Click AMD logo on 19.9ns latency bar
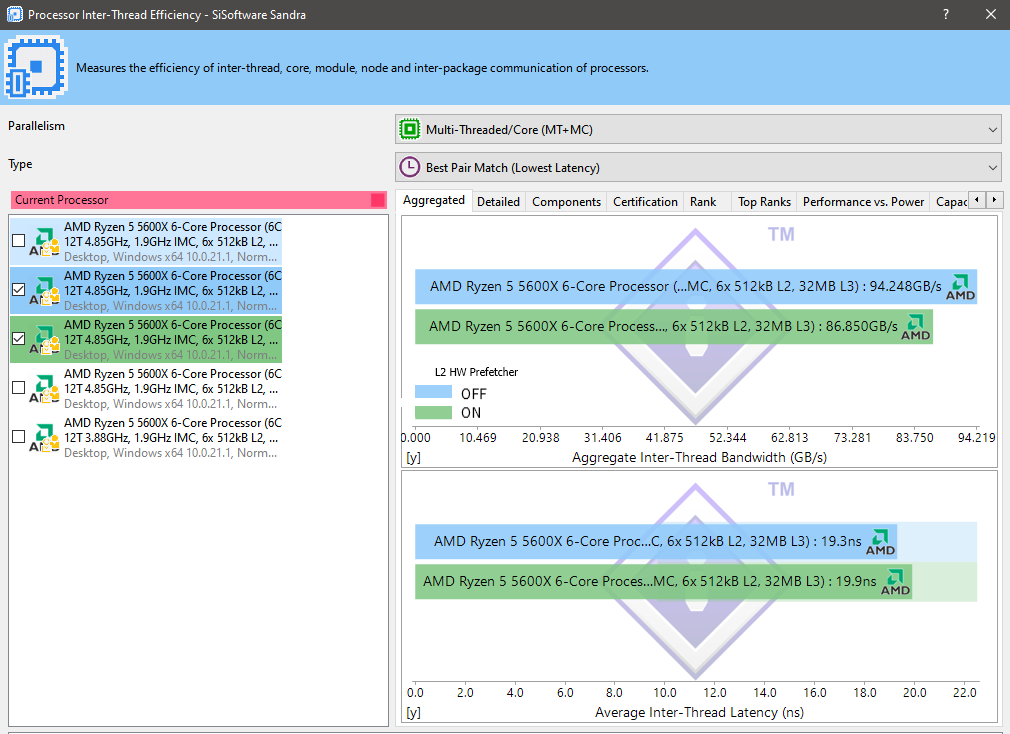 (x=895, y=582)
